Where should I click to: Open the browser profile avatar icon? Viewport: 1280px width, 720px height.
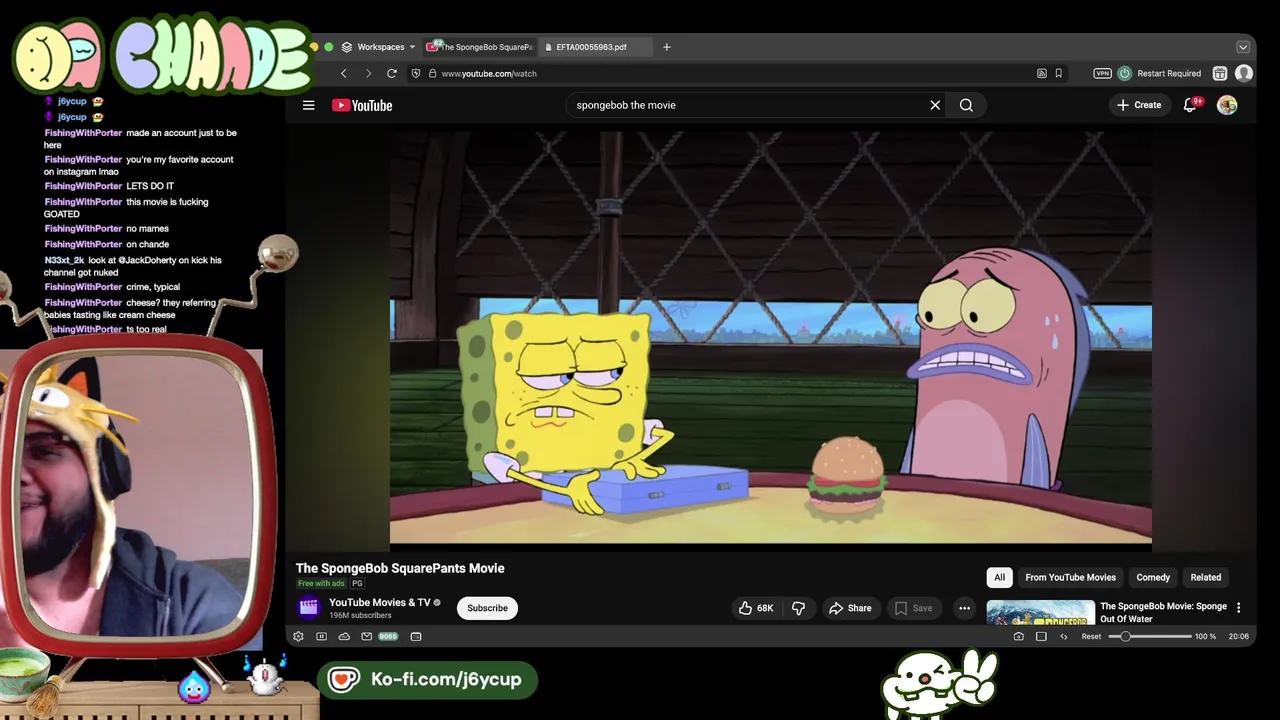(1244, 73)
